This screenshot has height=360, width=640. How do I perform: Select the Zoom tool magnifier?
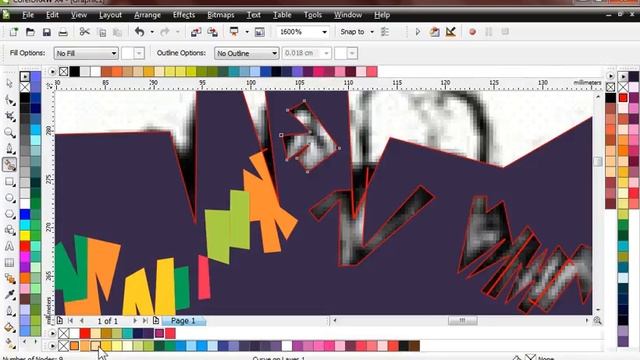9,133
